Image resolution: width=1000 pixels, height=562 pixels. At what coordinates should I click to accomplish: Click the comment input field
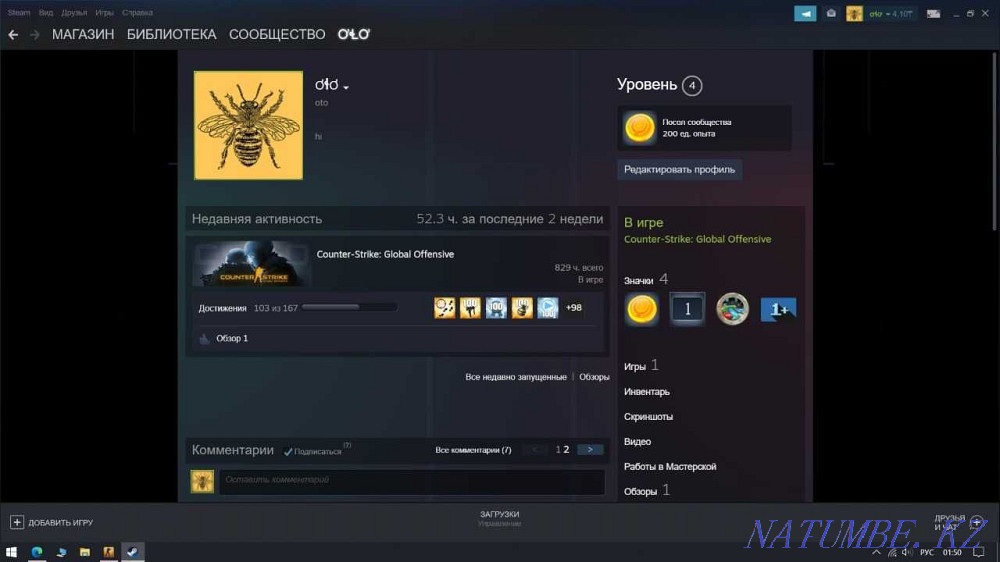412,482
